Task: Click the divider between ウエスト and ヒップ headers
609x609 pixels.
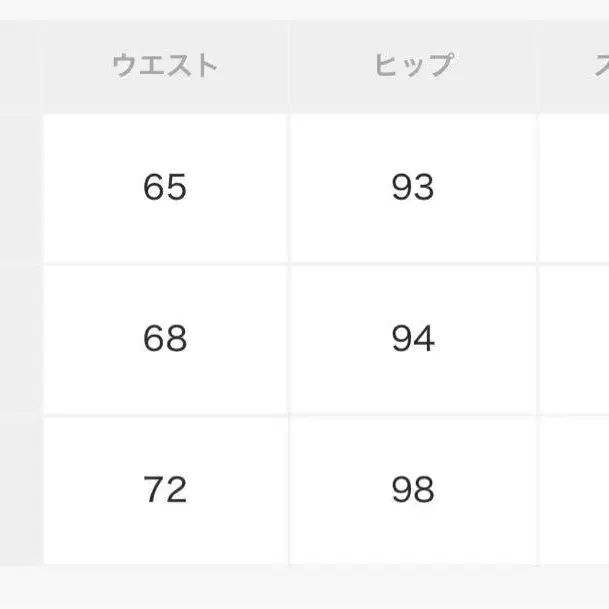Action: click(x=289, y=67)
